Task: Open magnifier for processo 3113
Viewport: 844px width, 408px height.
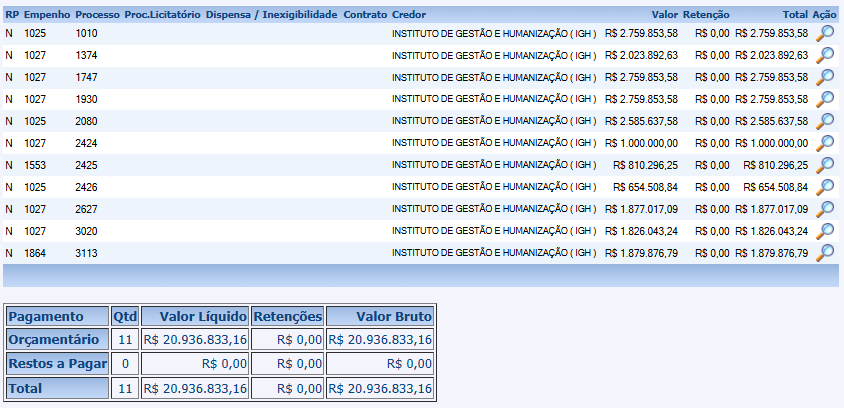Action: pos(825,253)
